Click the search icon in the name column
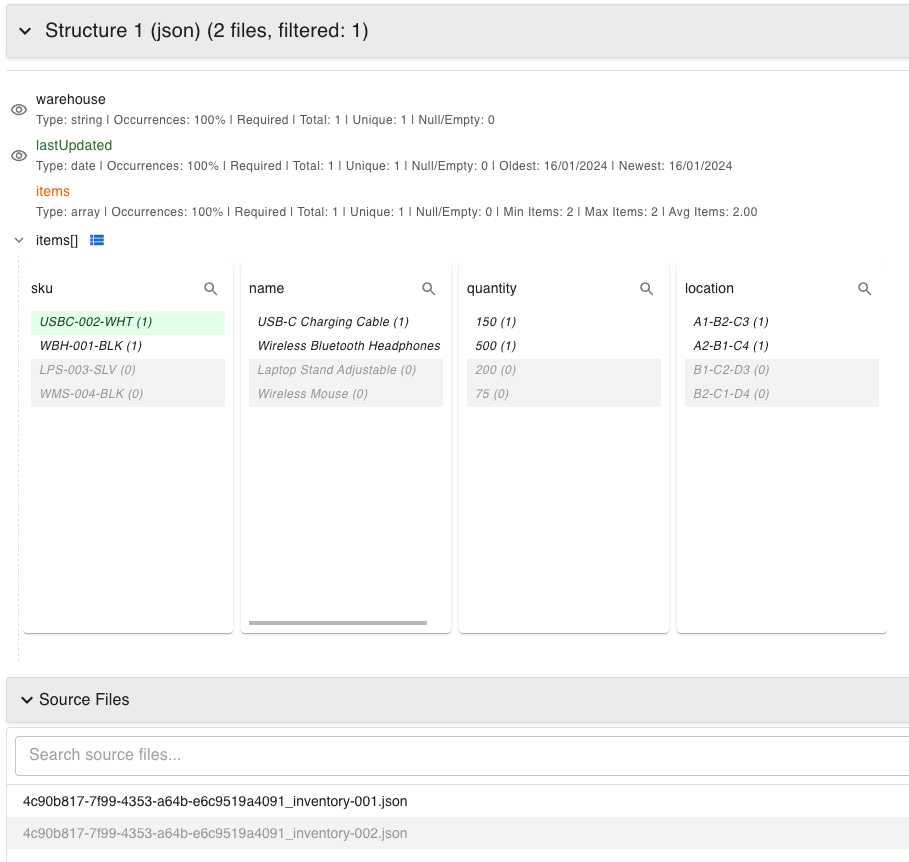The image size is (909, 862). point(429,288)
